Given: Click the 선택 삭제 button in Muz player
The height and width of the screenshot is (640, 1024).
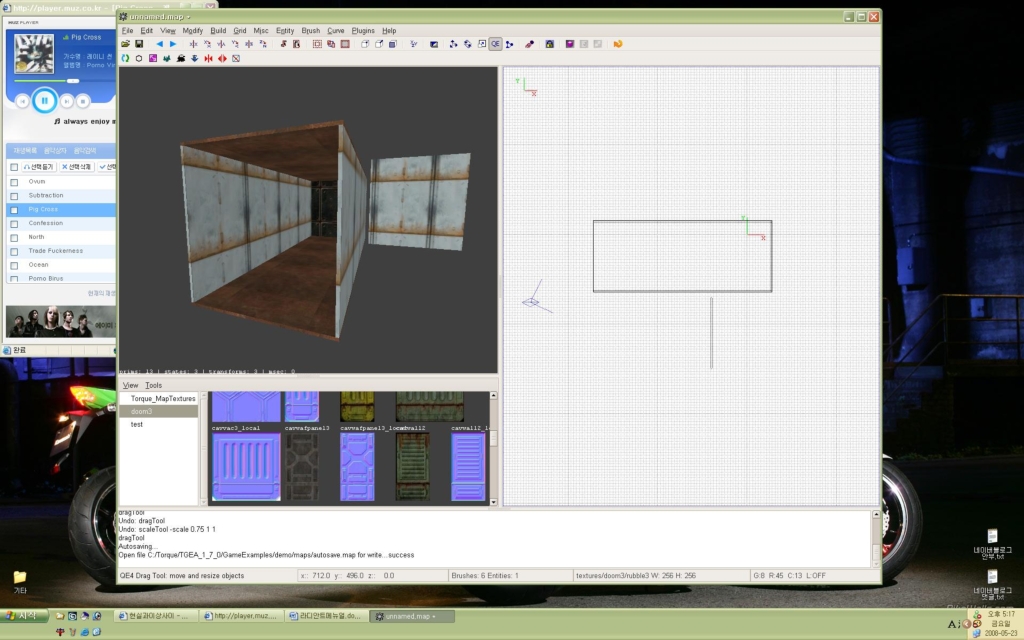Looking at the screenshot, I should tap(76, 167).
